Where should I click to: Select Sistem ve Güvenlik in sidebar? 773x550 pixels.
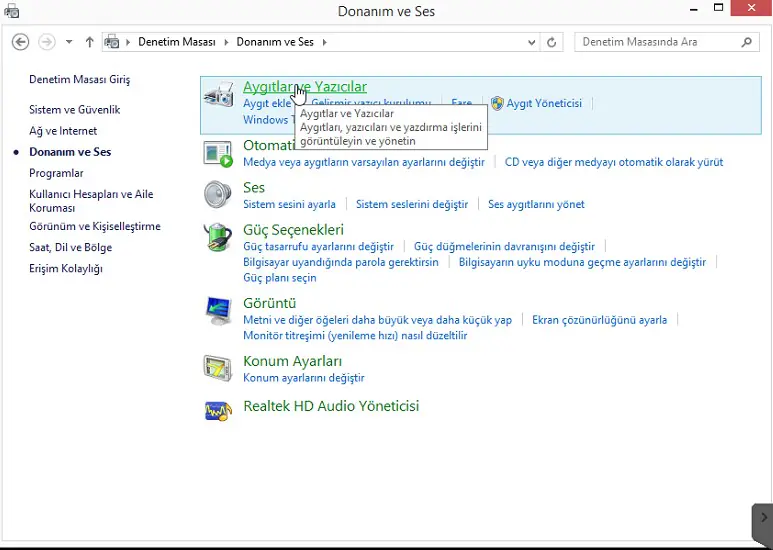[74, 109]
